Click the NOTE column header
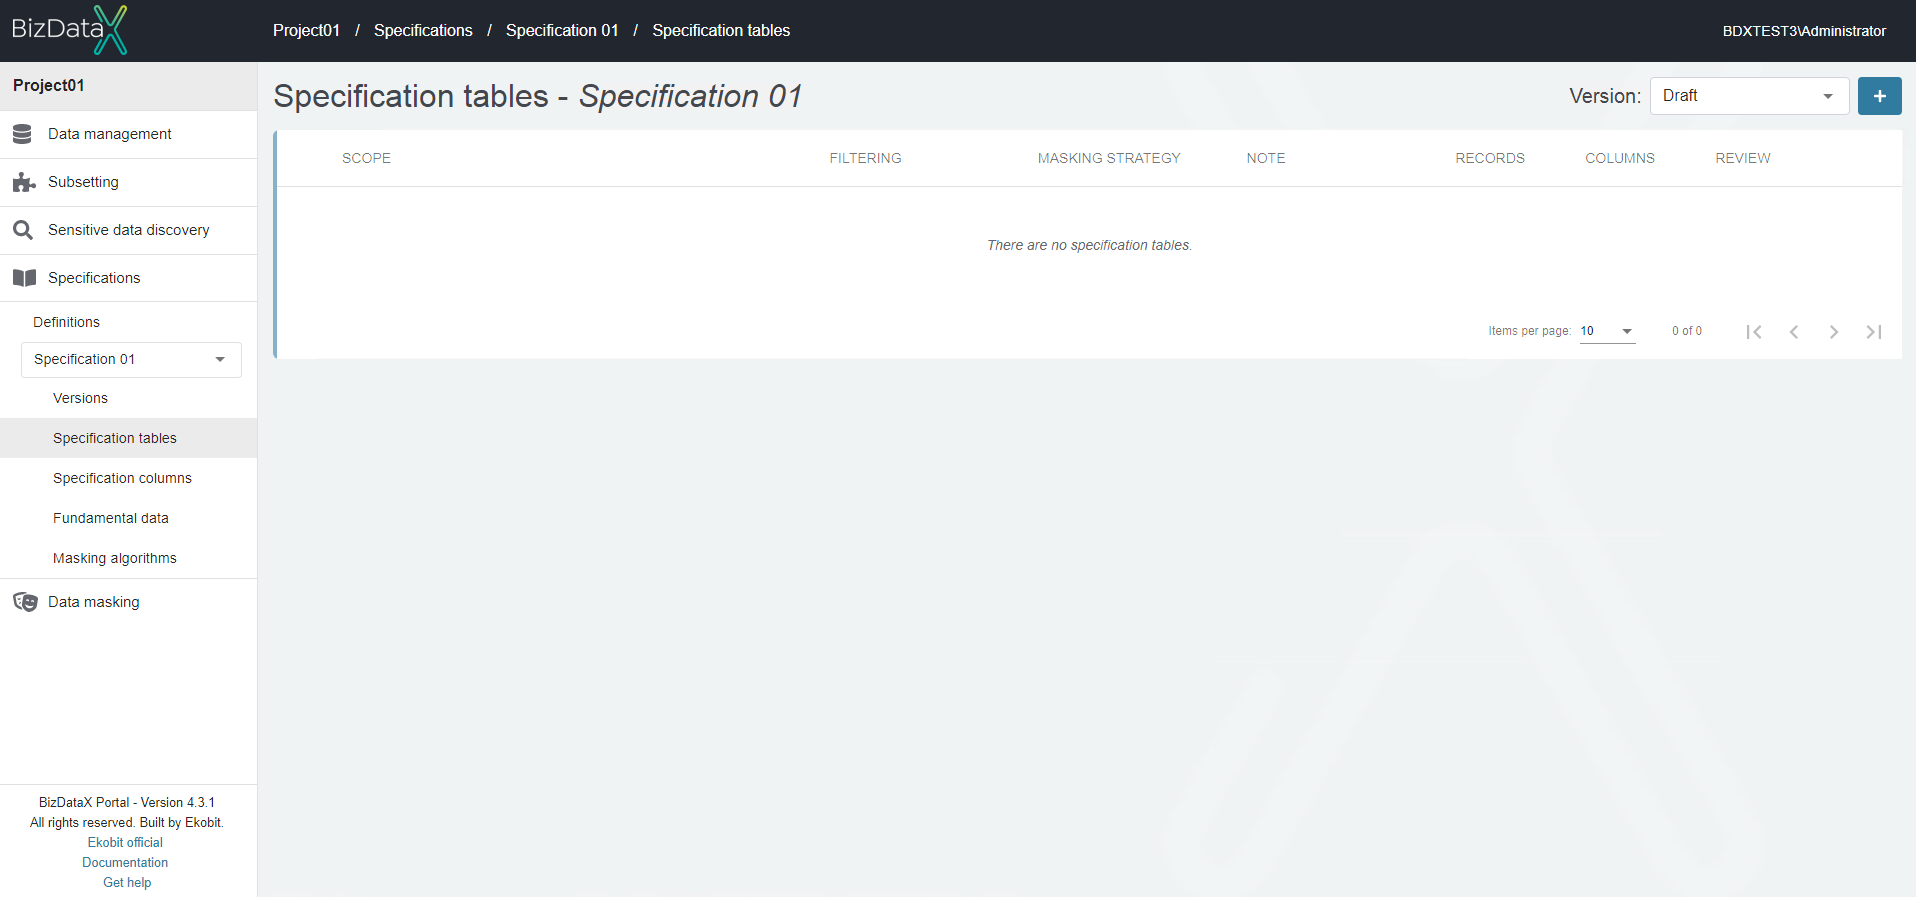The height and width of the screenshot is (897, 1916). tap(1266, 158)
